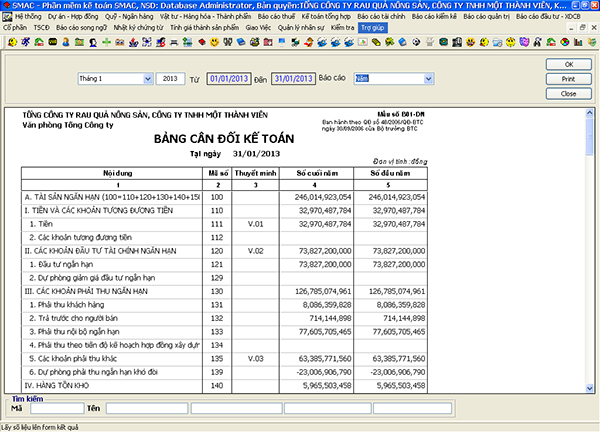Open the Quản lý nhân sự menu

301,28
